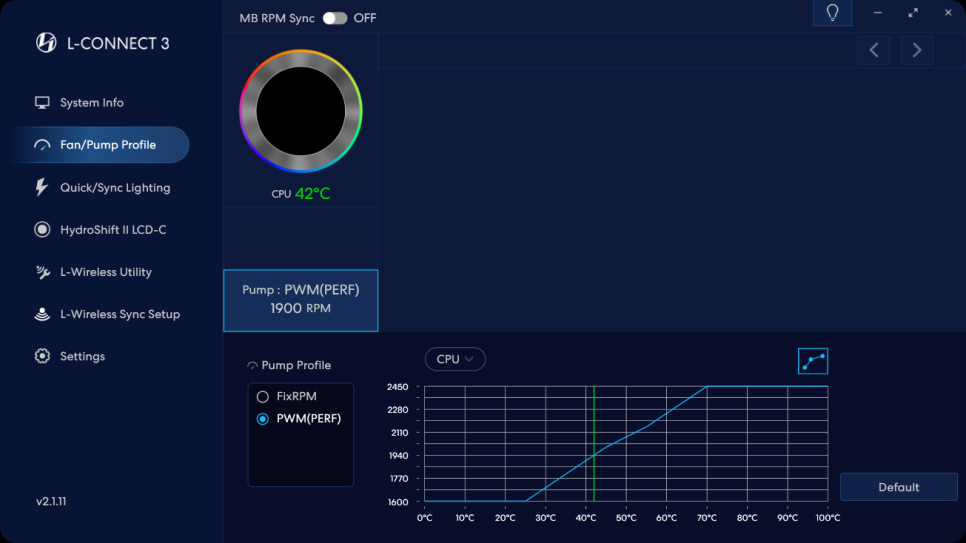Go to next device page arrow
This screenshot has width=966, height=543.
click(x=916, y=50)
